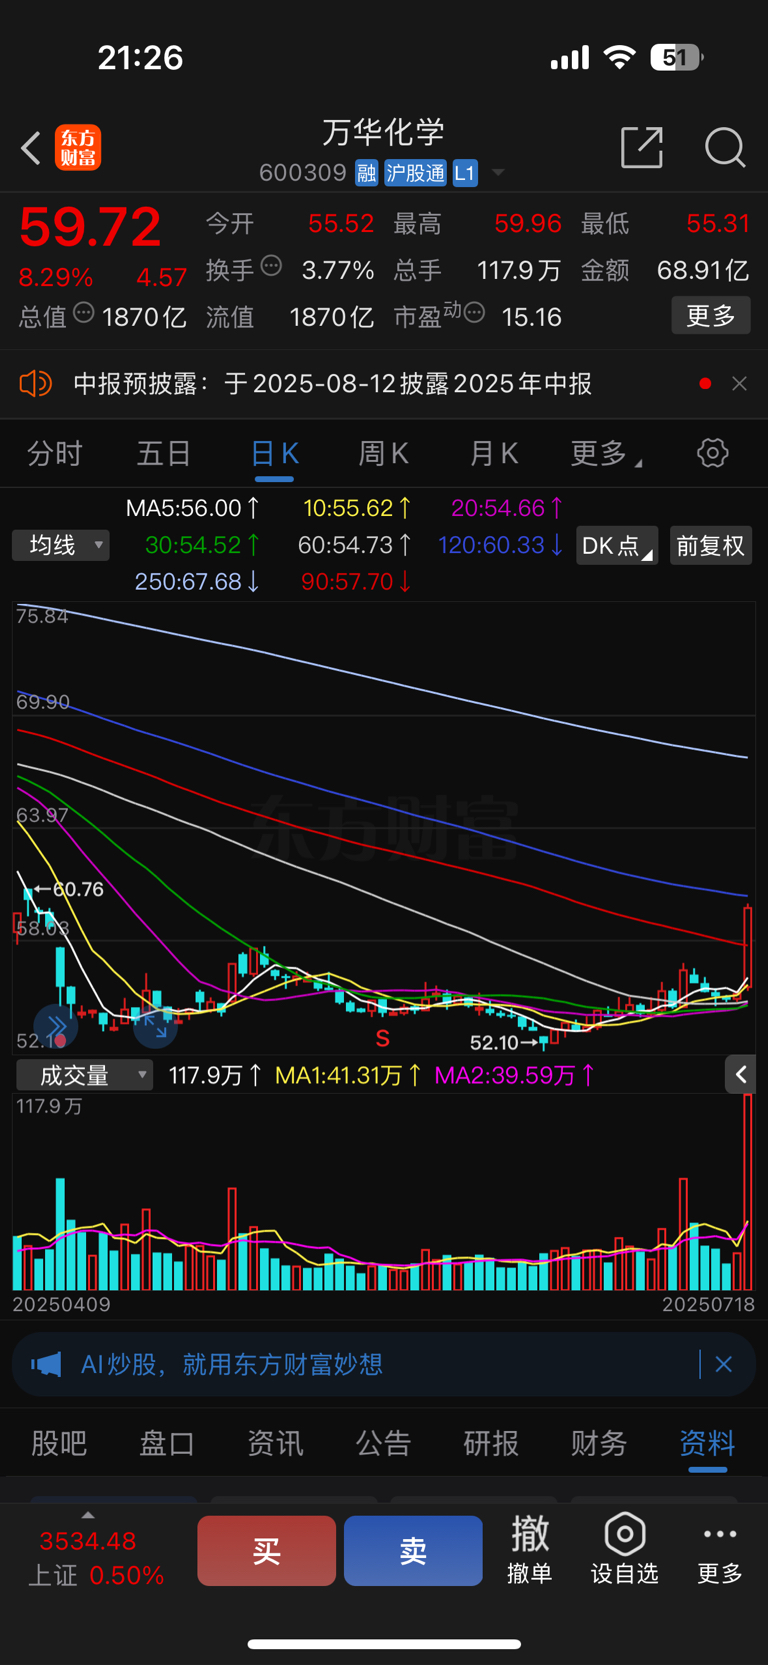Expand the 更多 chart period menu
Viewport: 769px width, 1665px height.
605,454
